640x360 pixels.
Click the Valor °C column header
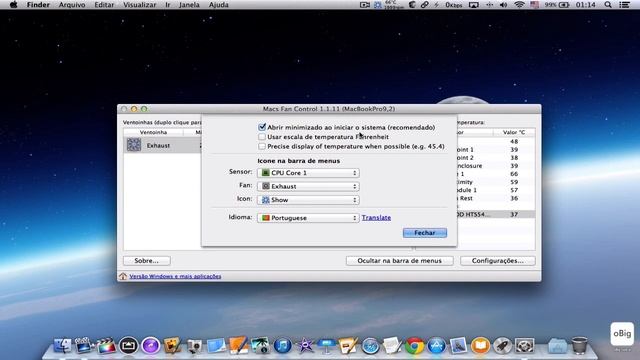tap(514, 132)
